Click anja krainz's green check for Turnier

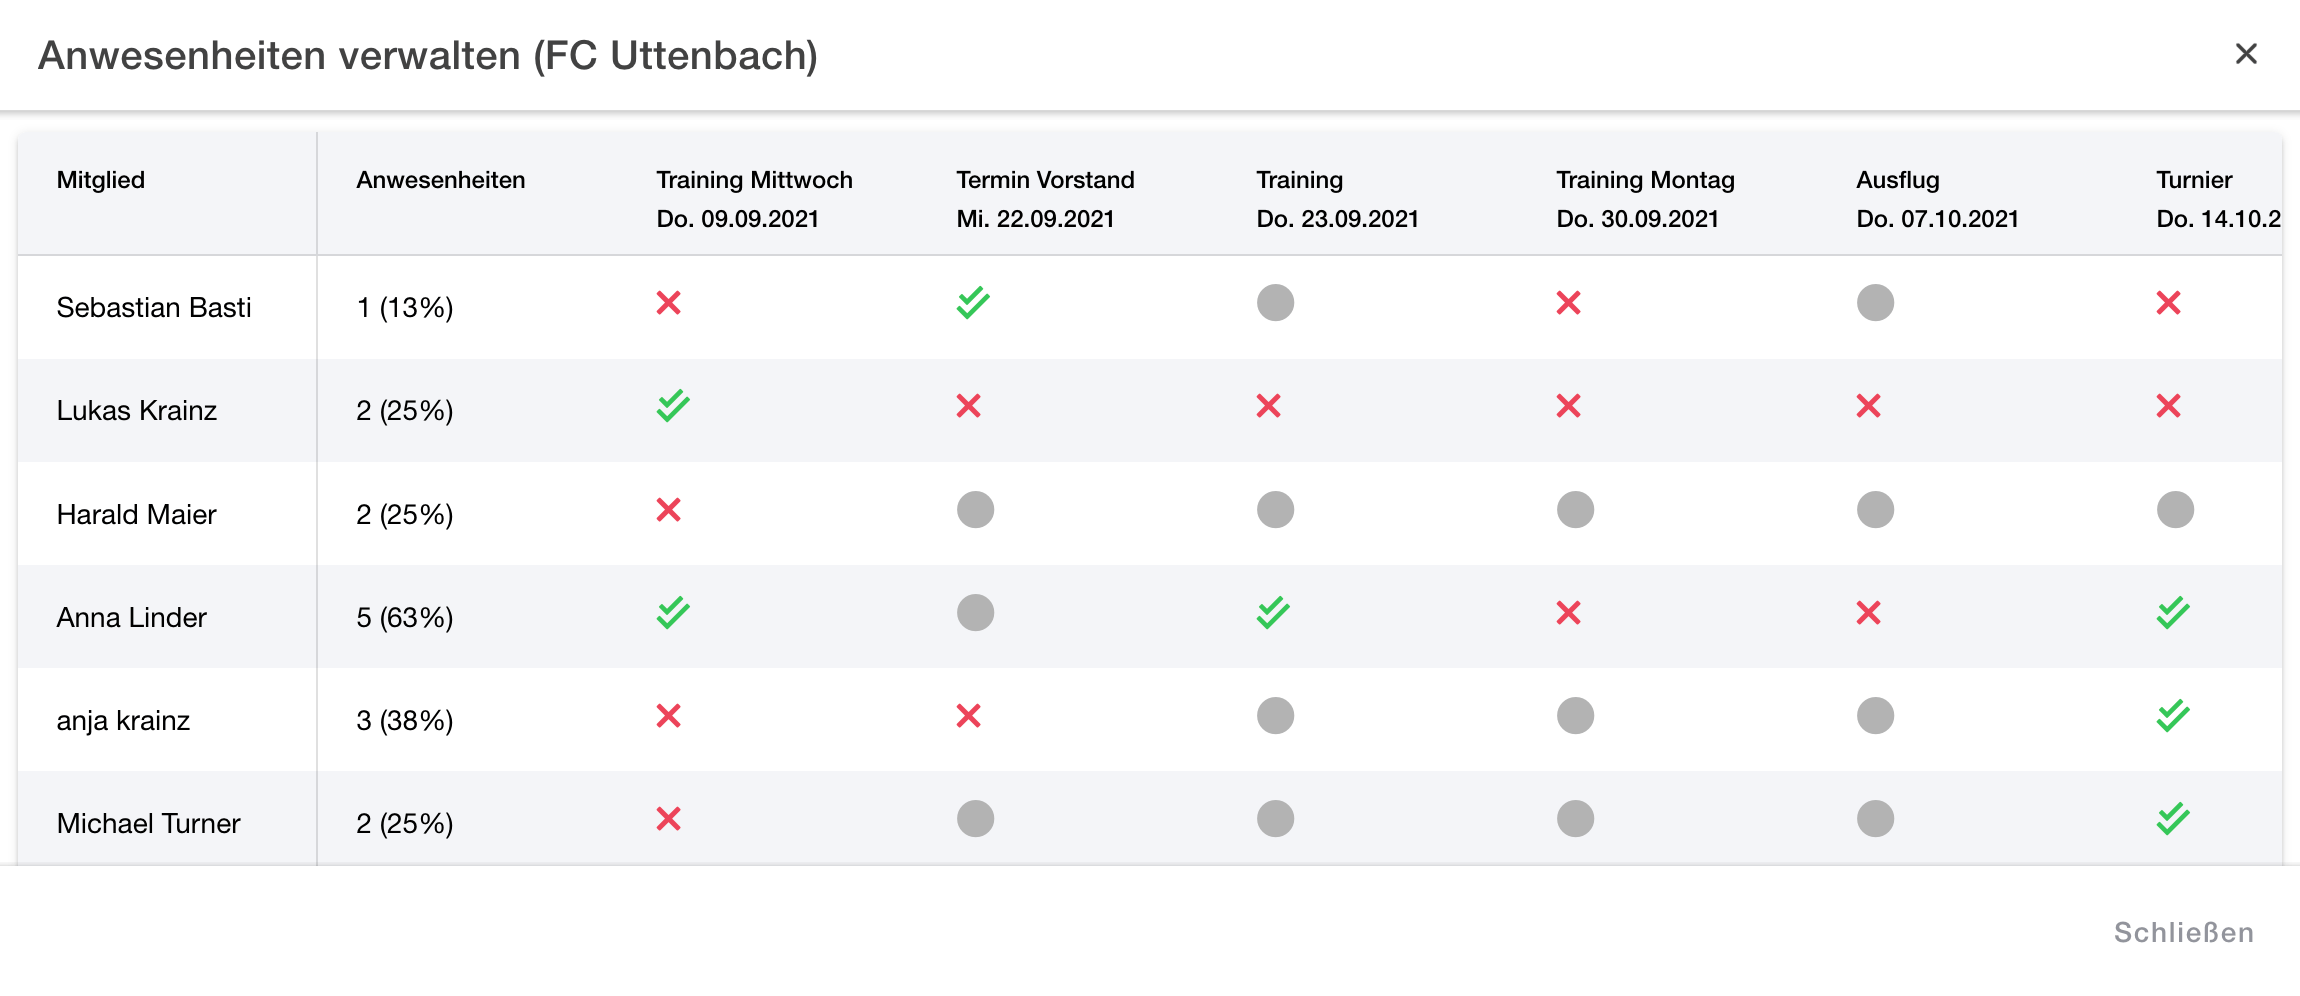[x=2172, y=716]
